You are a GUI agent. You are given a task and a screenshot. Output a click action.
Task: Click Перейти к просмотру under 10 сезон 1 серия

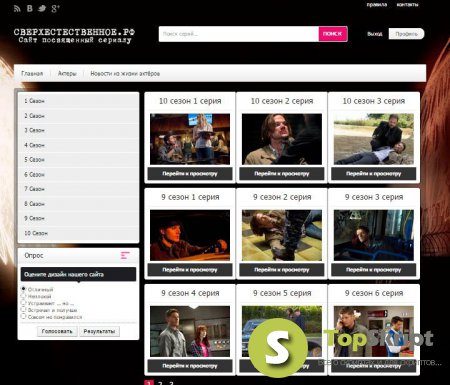[190, 174]
